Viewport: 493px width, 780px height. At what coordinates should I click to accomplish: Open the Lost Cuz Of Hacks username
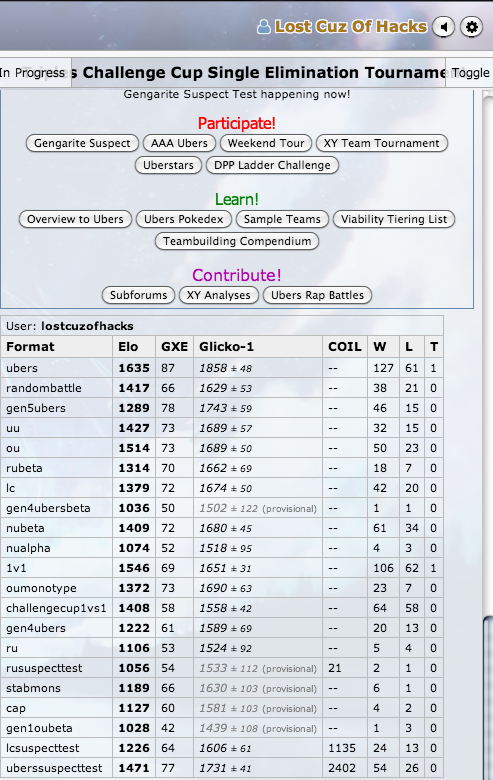pos(351,26)
